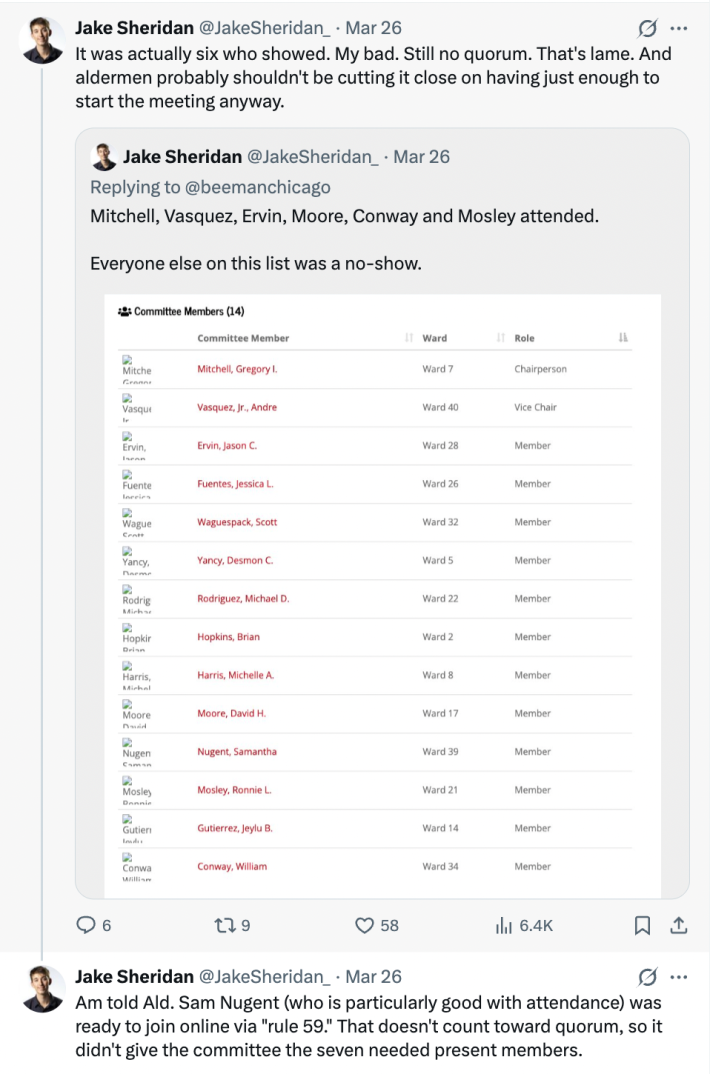This screenshot has width=710, height=1074.
Task: Like the tweet with 58 likes
Action: (x=366, y=926)
